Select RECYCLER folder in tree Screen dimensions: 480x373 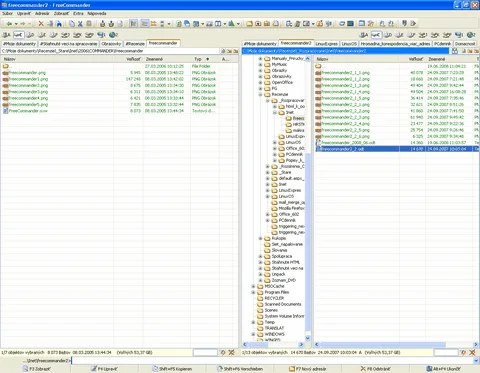point(274,298)
